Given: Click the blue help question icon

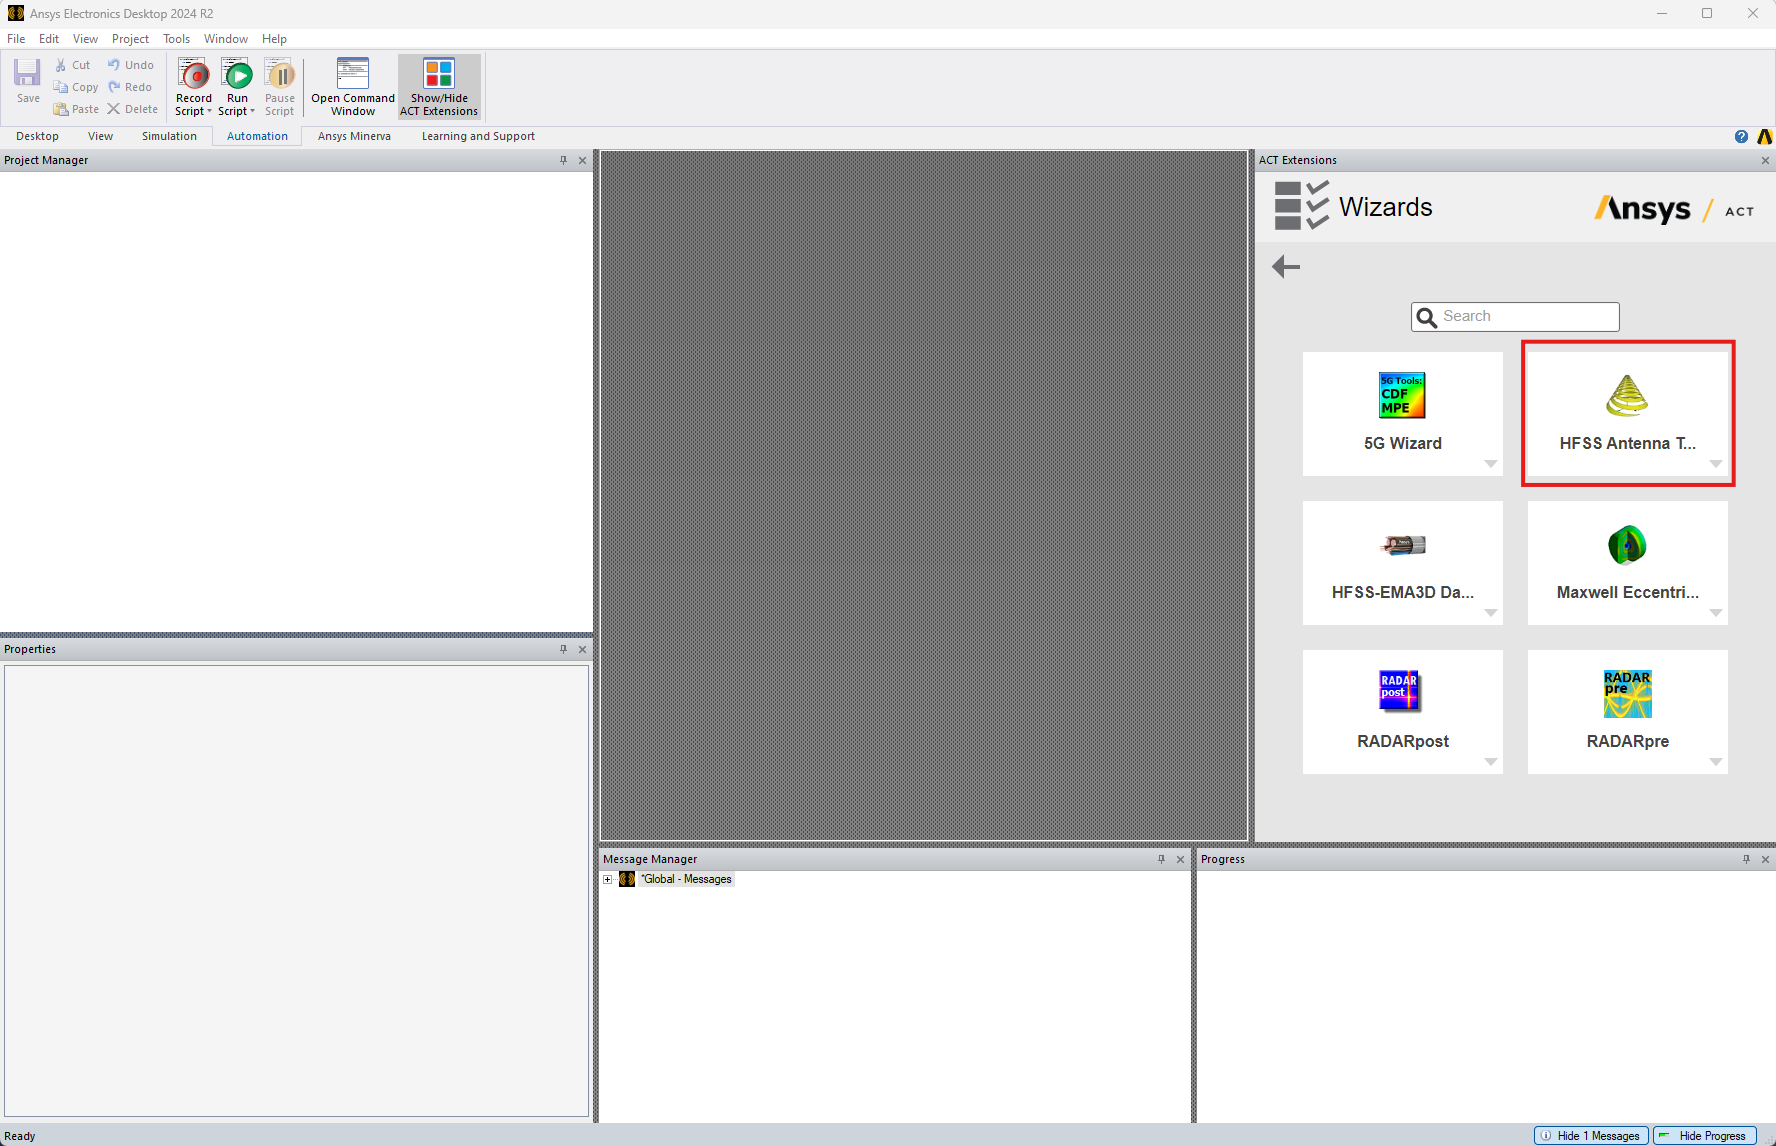Looking at the screenshot, I should point(1741,136).
